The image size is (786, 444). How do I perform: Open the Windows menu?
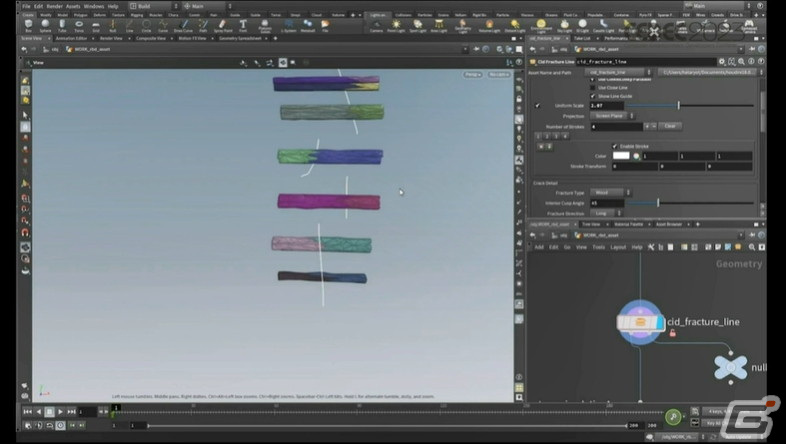[94, 6]
